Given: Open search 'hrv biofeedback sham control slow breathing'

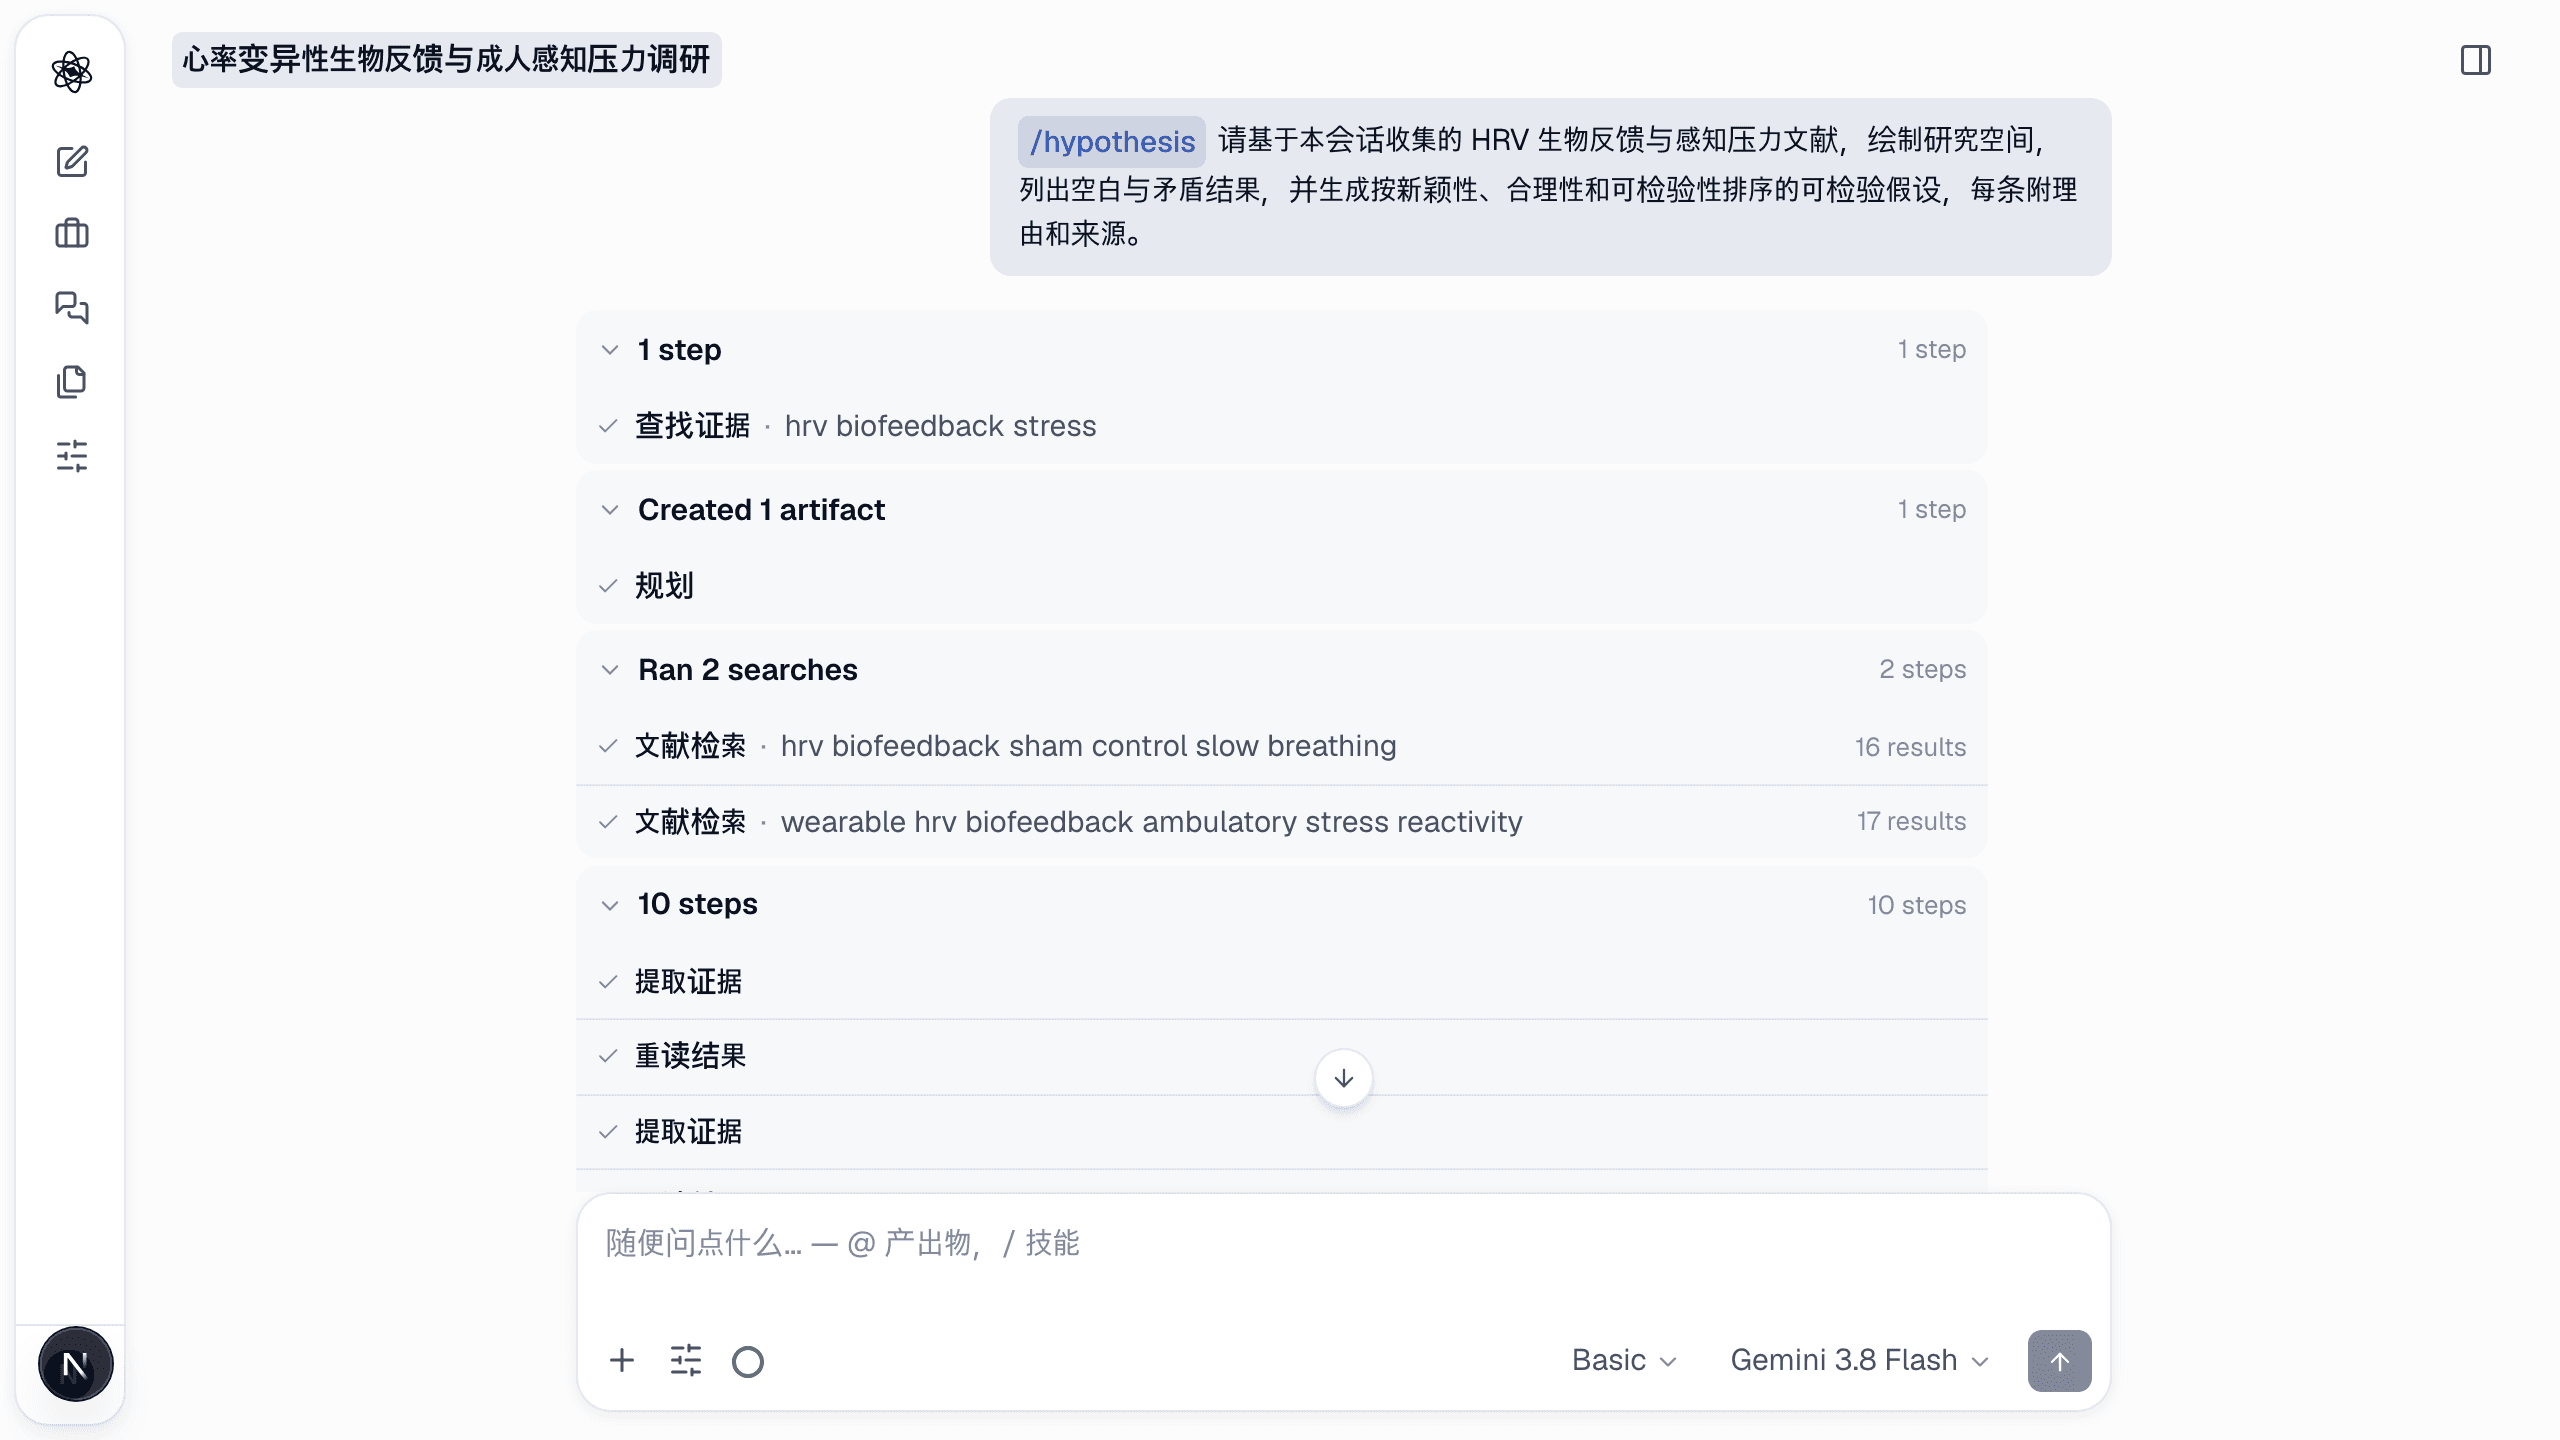Looking at the screenshot, I should [x=1282, y=746].
